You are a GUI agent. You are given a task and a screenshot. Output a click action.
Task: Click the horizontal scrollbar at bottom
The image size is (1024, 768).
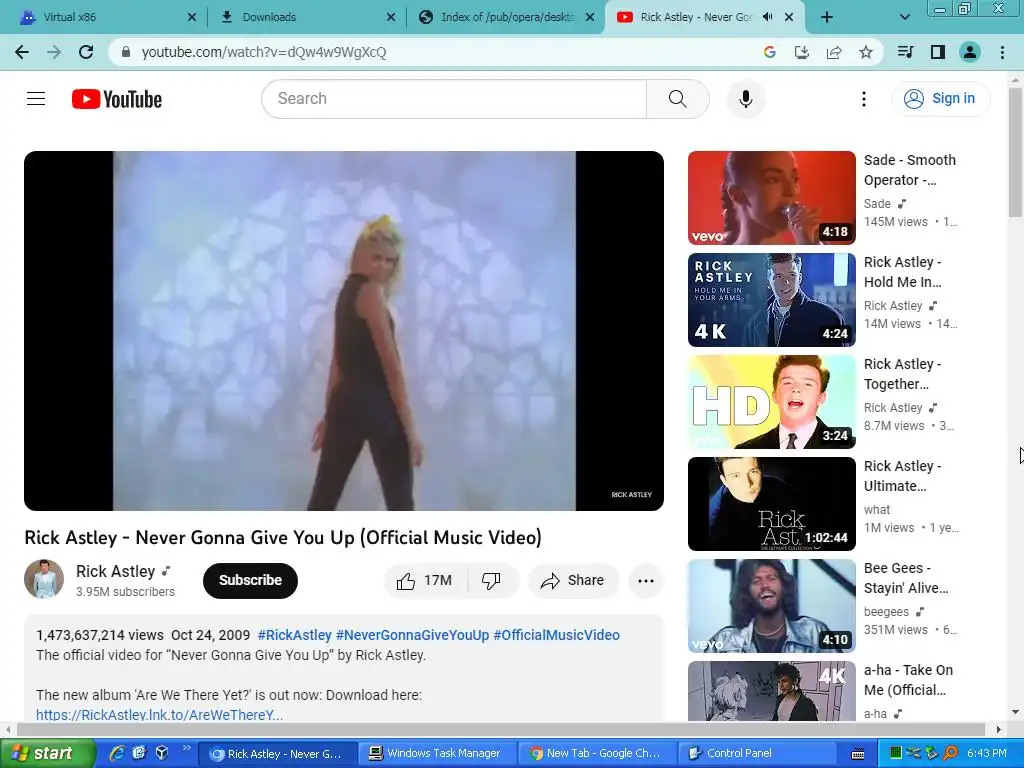501,729
